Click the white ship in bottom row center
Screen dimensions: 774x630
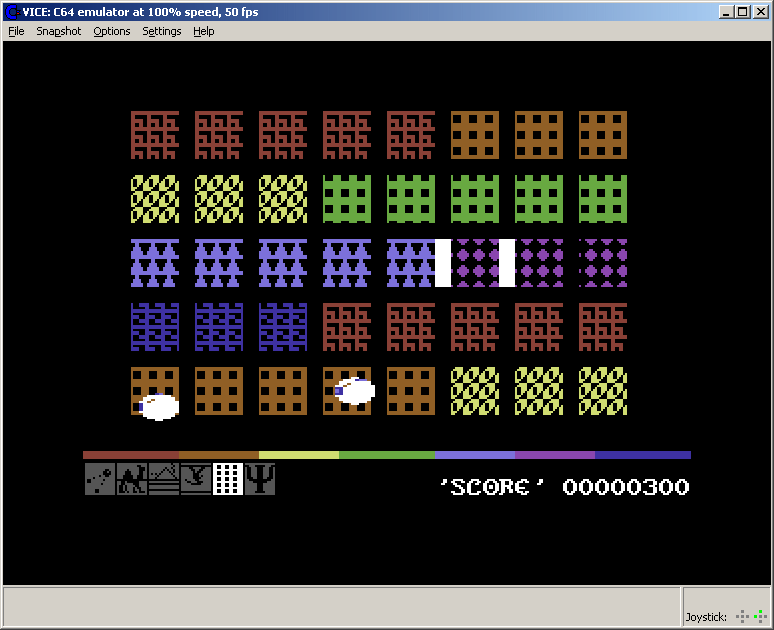tap(354, 391)
